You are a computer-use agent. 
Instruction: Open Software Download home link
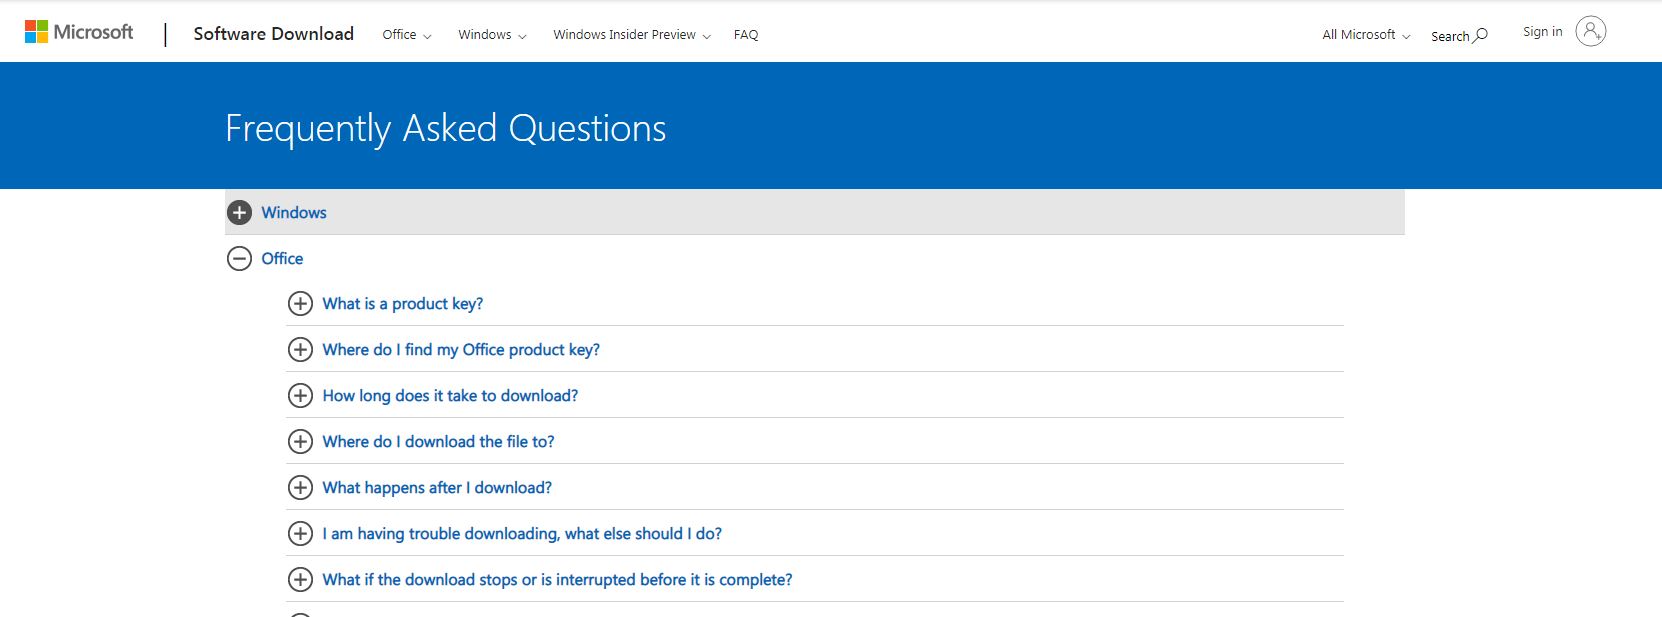[273, 34]
